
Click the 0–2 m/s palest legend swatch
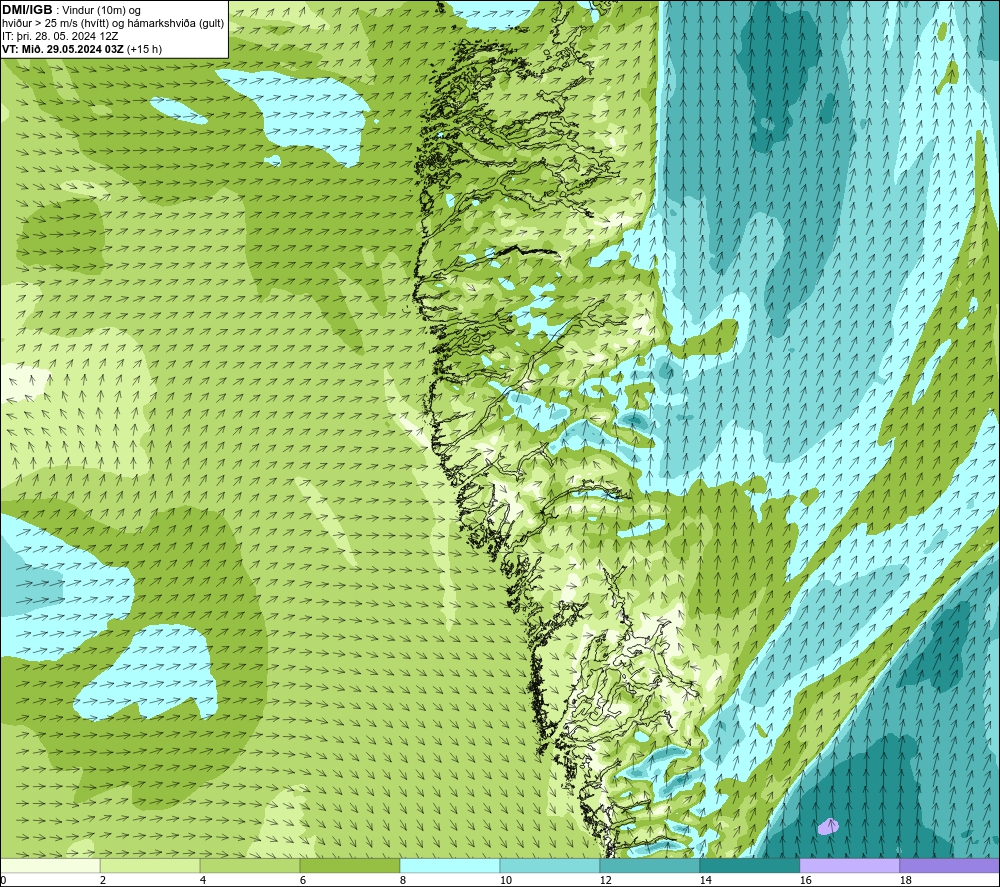[x=50, y=866]
